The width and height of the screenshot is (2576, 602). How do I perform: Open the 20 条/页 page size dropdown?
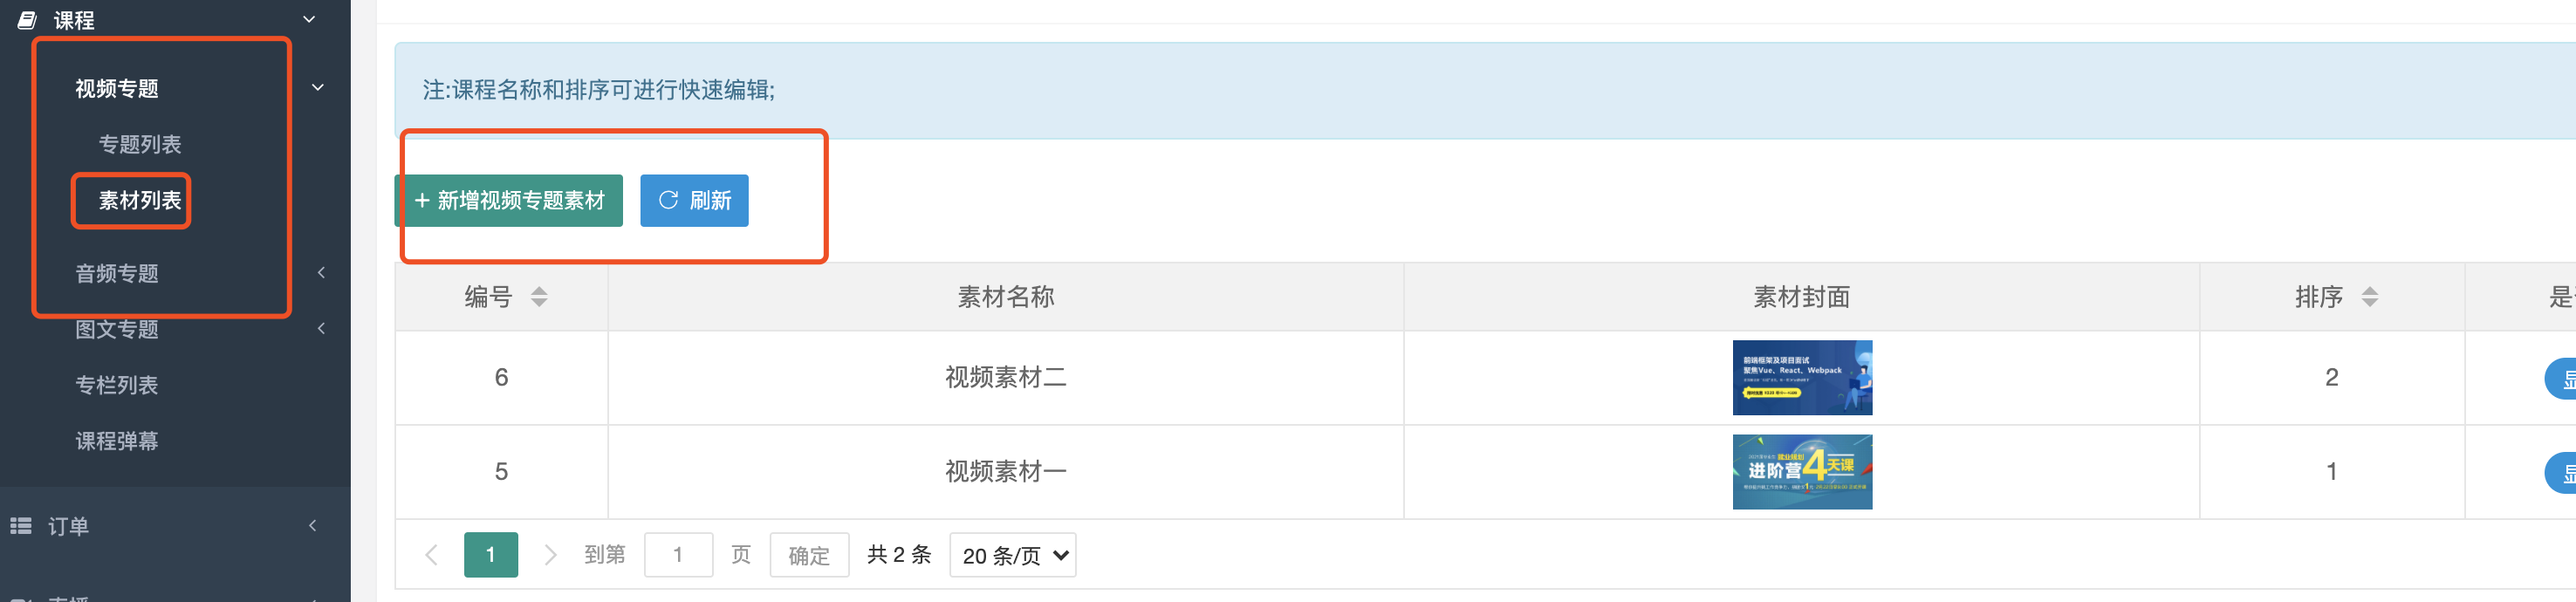[1013, 555]
